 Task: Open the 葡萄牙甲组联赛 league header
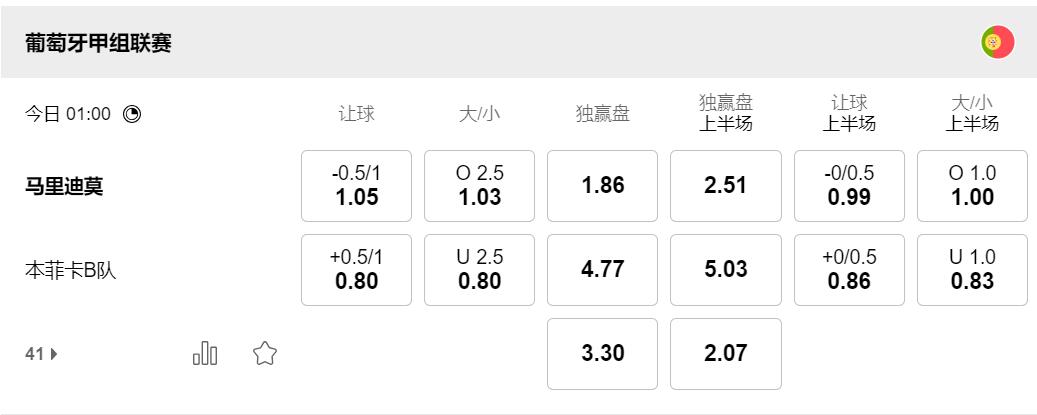coord(98,44)
